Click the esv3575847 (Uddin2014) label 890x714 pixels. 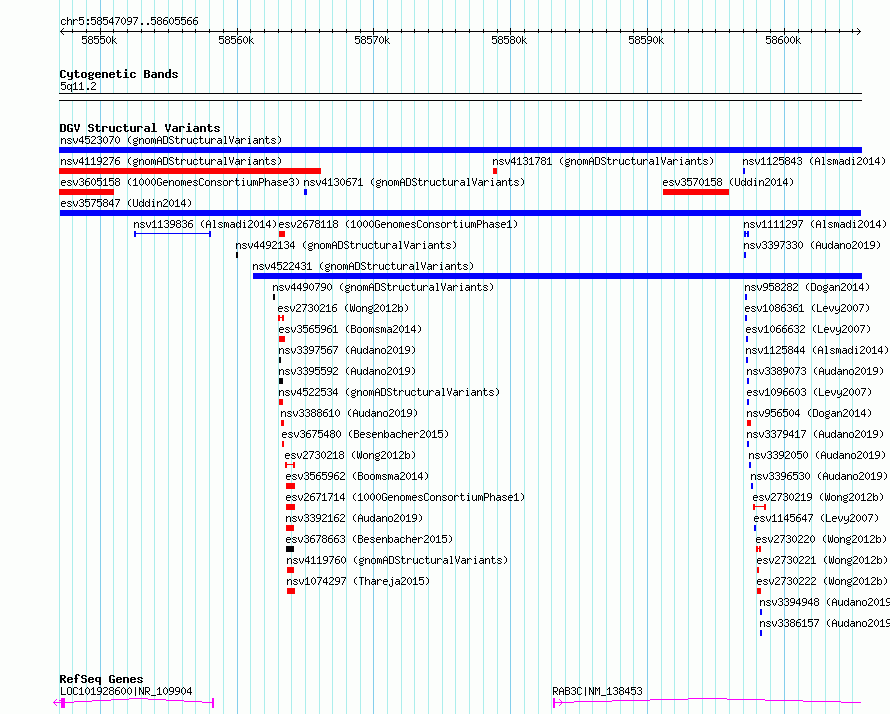[x=126, y=203]
